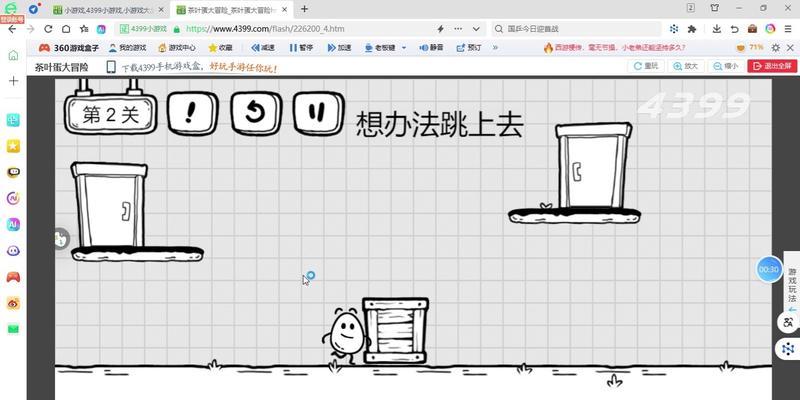The height and width of the screenshot is (400, 800).
Task: Open the toolbox briefcase icon
Action: tap(752, 29)
